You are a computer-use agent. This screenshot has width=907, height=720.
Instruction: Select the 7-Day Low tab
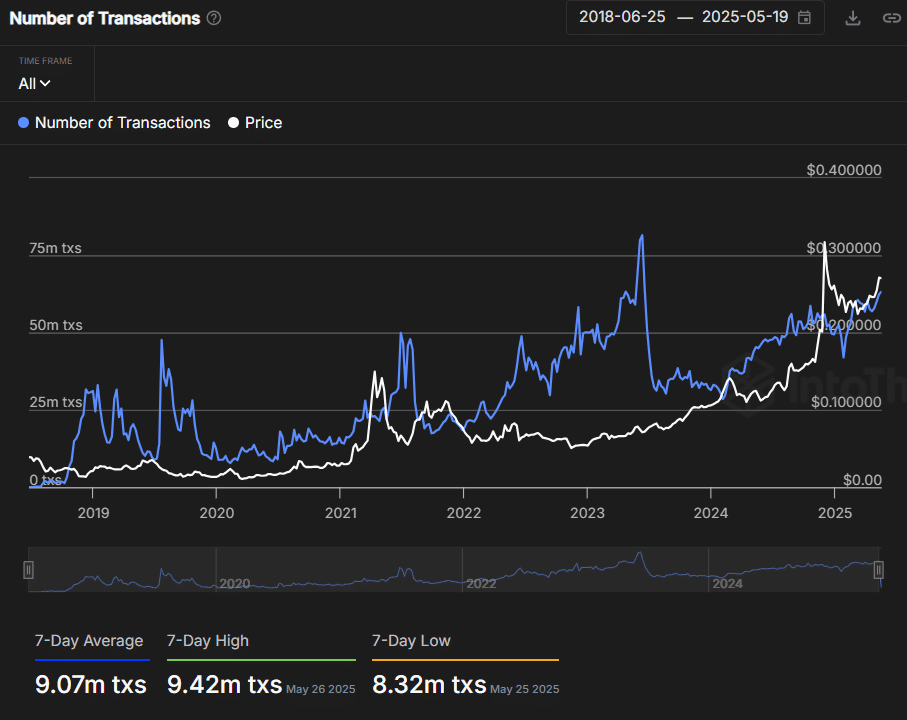point(411,641)
